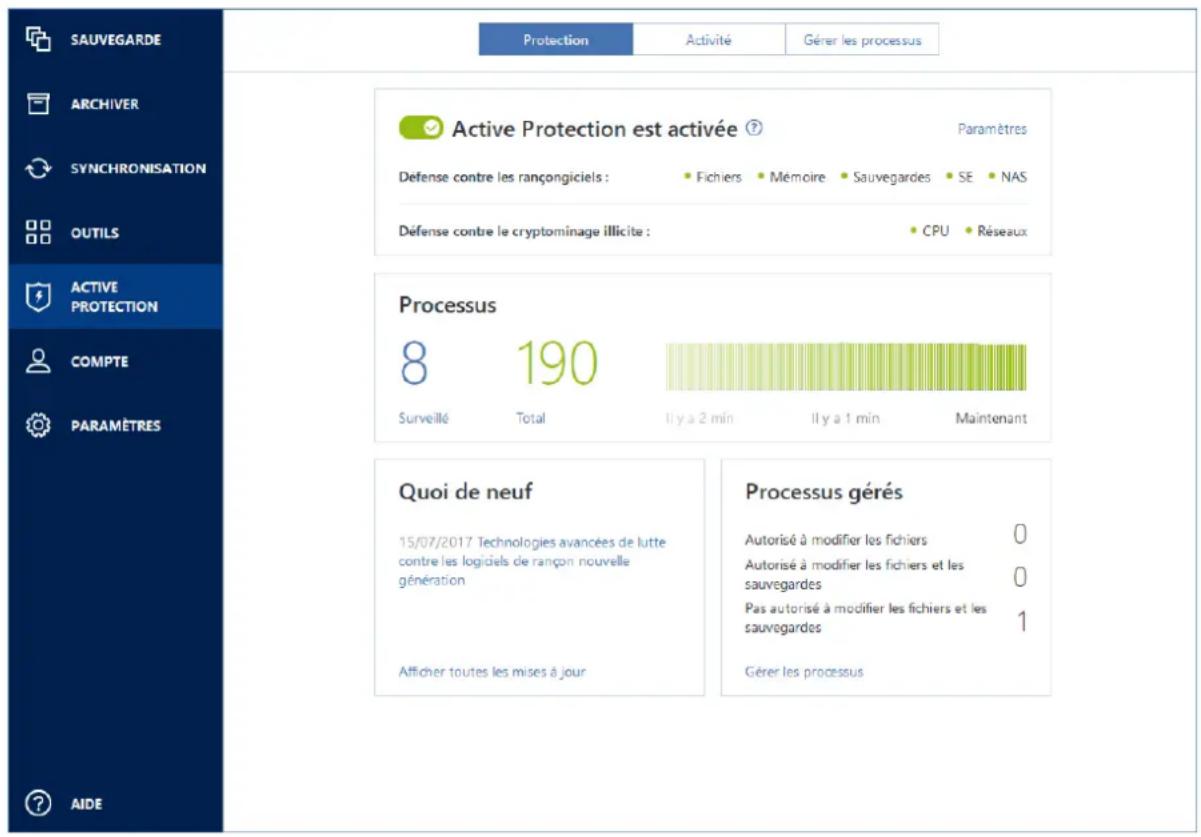Viewport: 1201px width, 837px height.
Task: Click the SE defense indicator
Action: click(959, 177)
